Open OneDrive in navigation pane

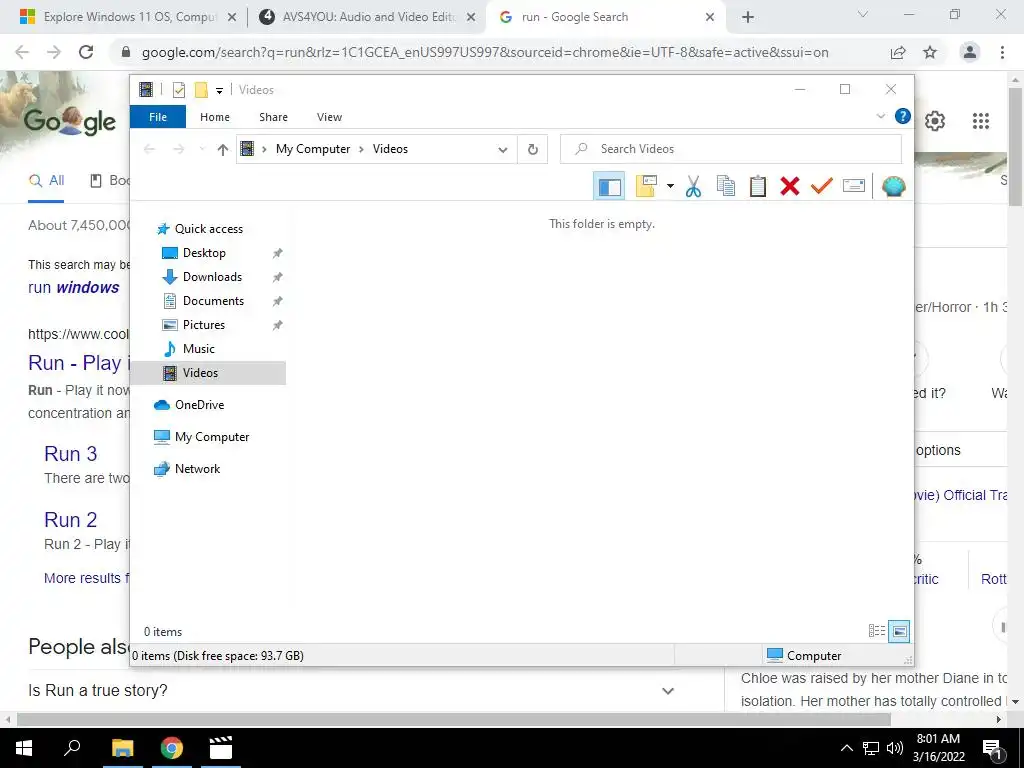coord(199,405)
